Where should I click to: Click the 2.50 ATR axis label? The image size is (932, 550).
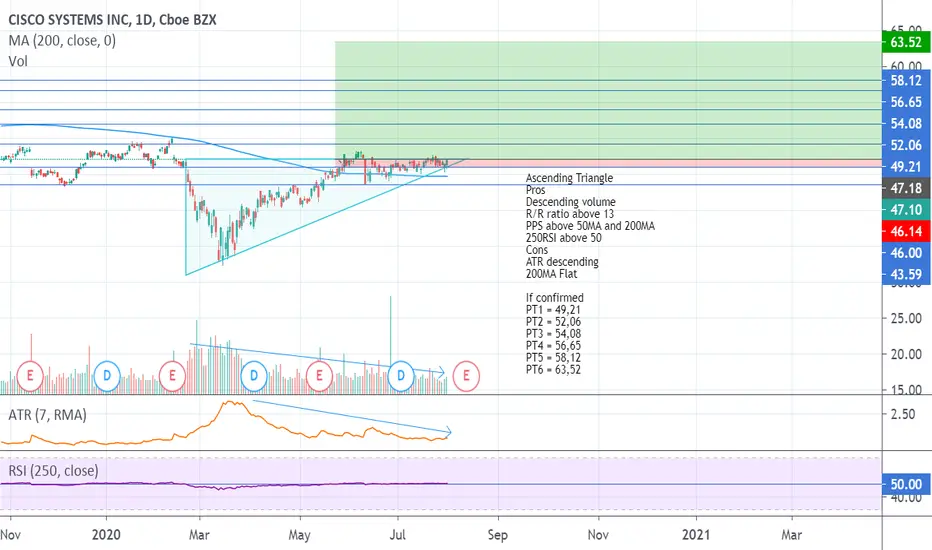pos(902,414)
